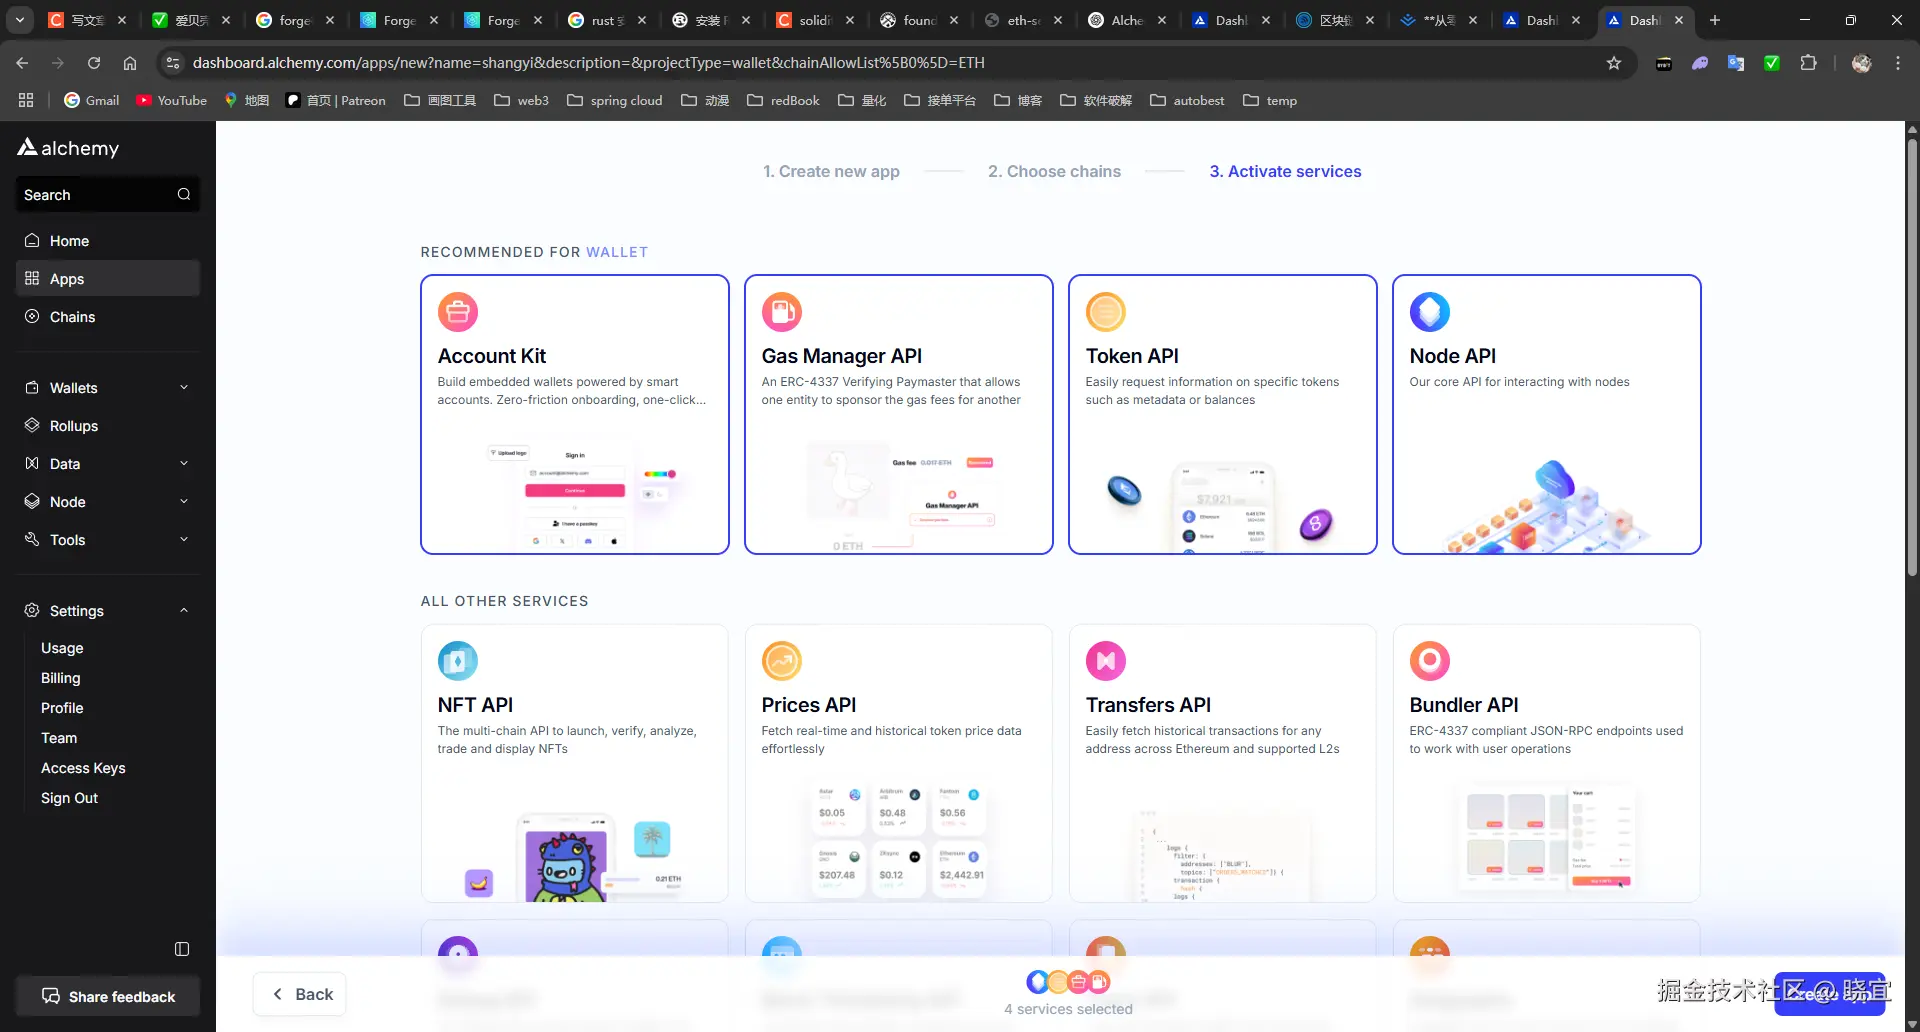This screenshot has height=1032, width=1920.
Task: Open the tab search dropdown arrow
Action: [x=20, y=20]
